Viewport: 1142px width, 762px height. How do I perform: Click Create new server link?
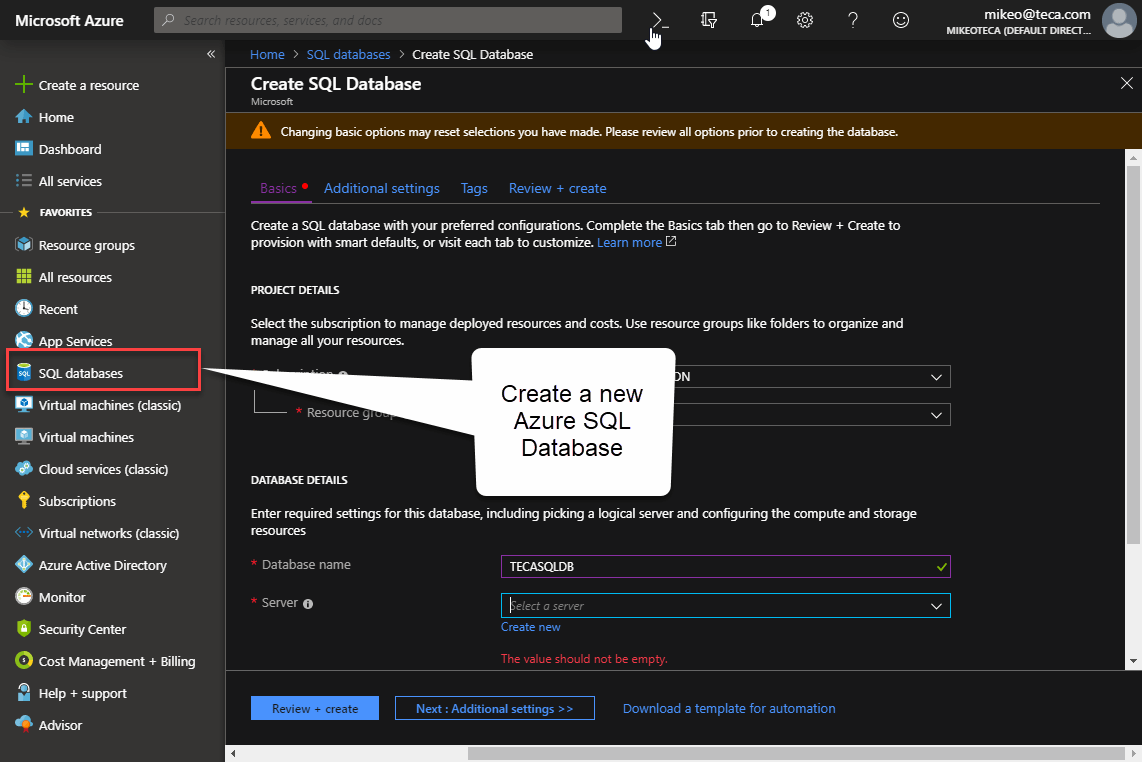click(x=530, y=627)
